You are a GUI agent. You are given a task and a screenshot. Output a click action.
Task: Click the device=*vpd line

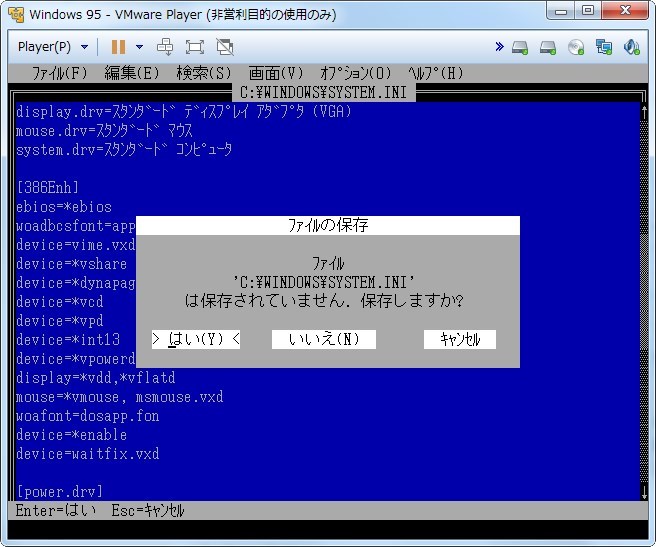tap(59, 321)
